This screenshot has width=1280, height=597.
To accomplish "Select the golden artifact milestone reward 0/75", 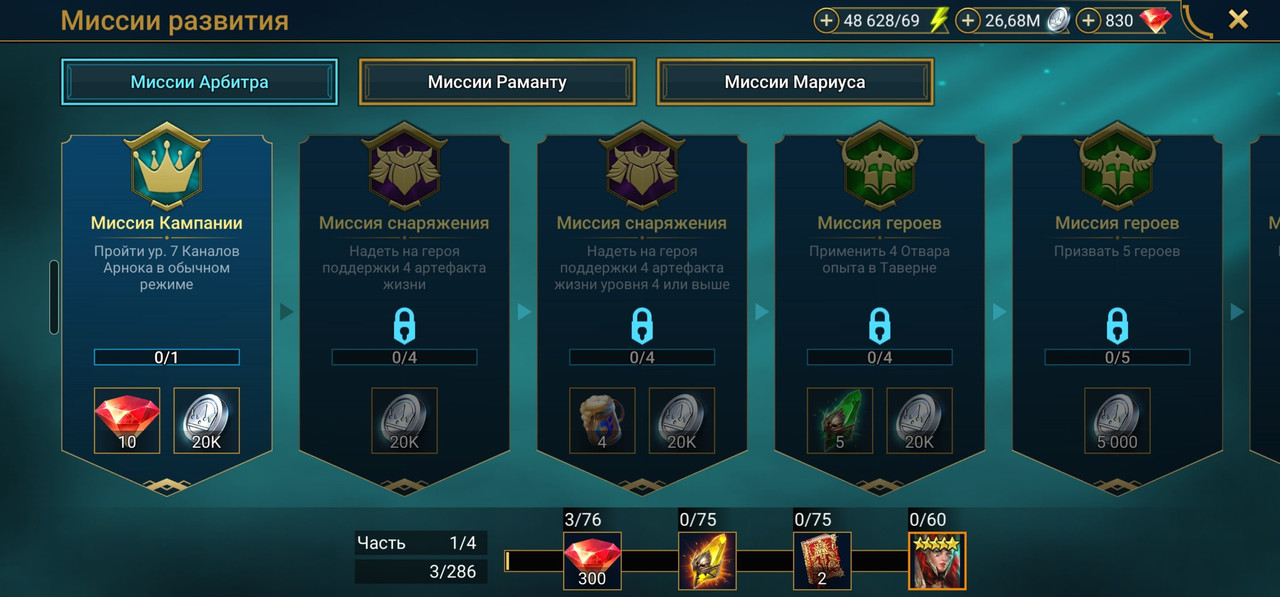I will click(x=708, y=561).
